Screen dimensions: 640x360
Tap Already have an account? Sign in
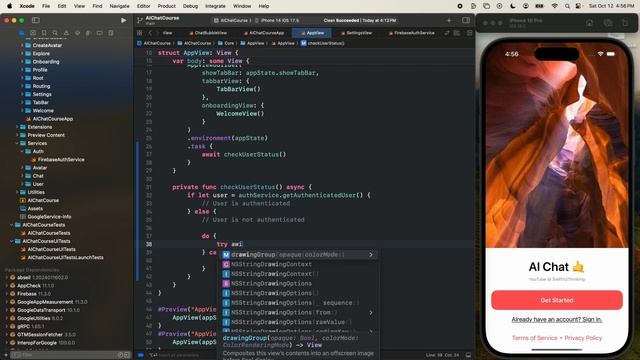point(557,319)
